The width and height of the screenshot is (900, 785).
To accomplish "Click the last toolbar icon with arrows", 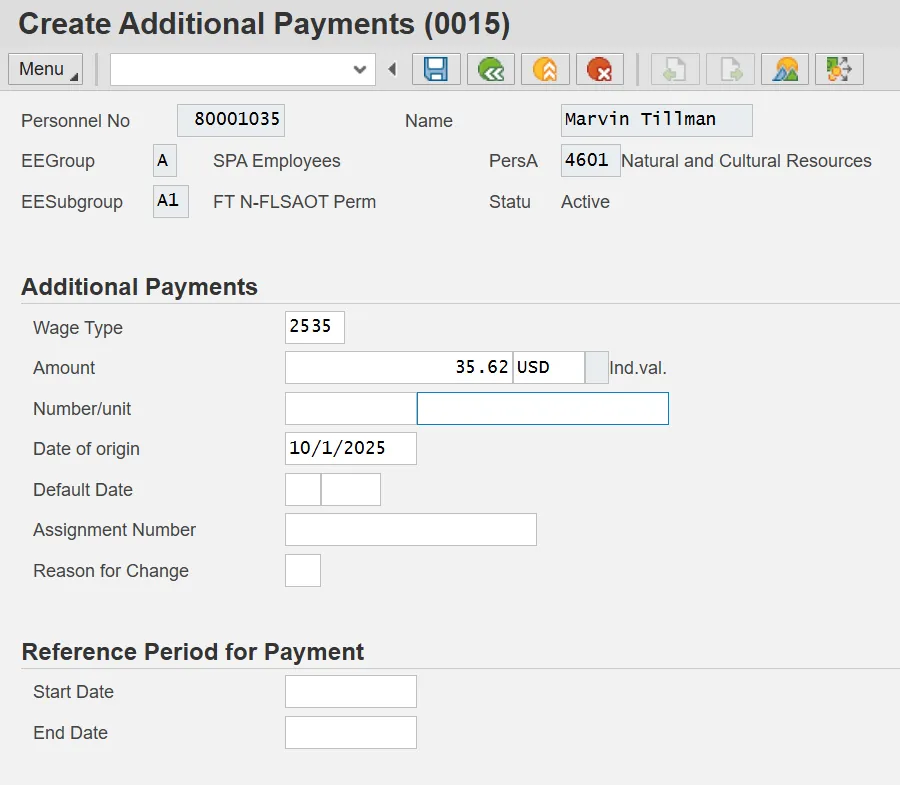I will pos(839,69).
